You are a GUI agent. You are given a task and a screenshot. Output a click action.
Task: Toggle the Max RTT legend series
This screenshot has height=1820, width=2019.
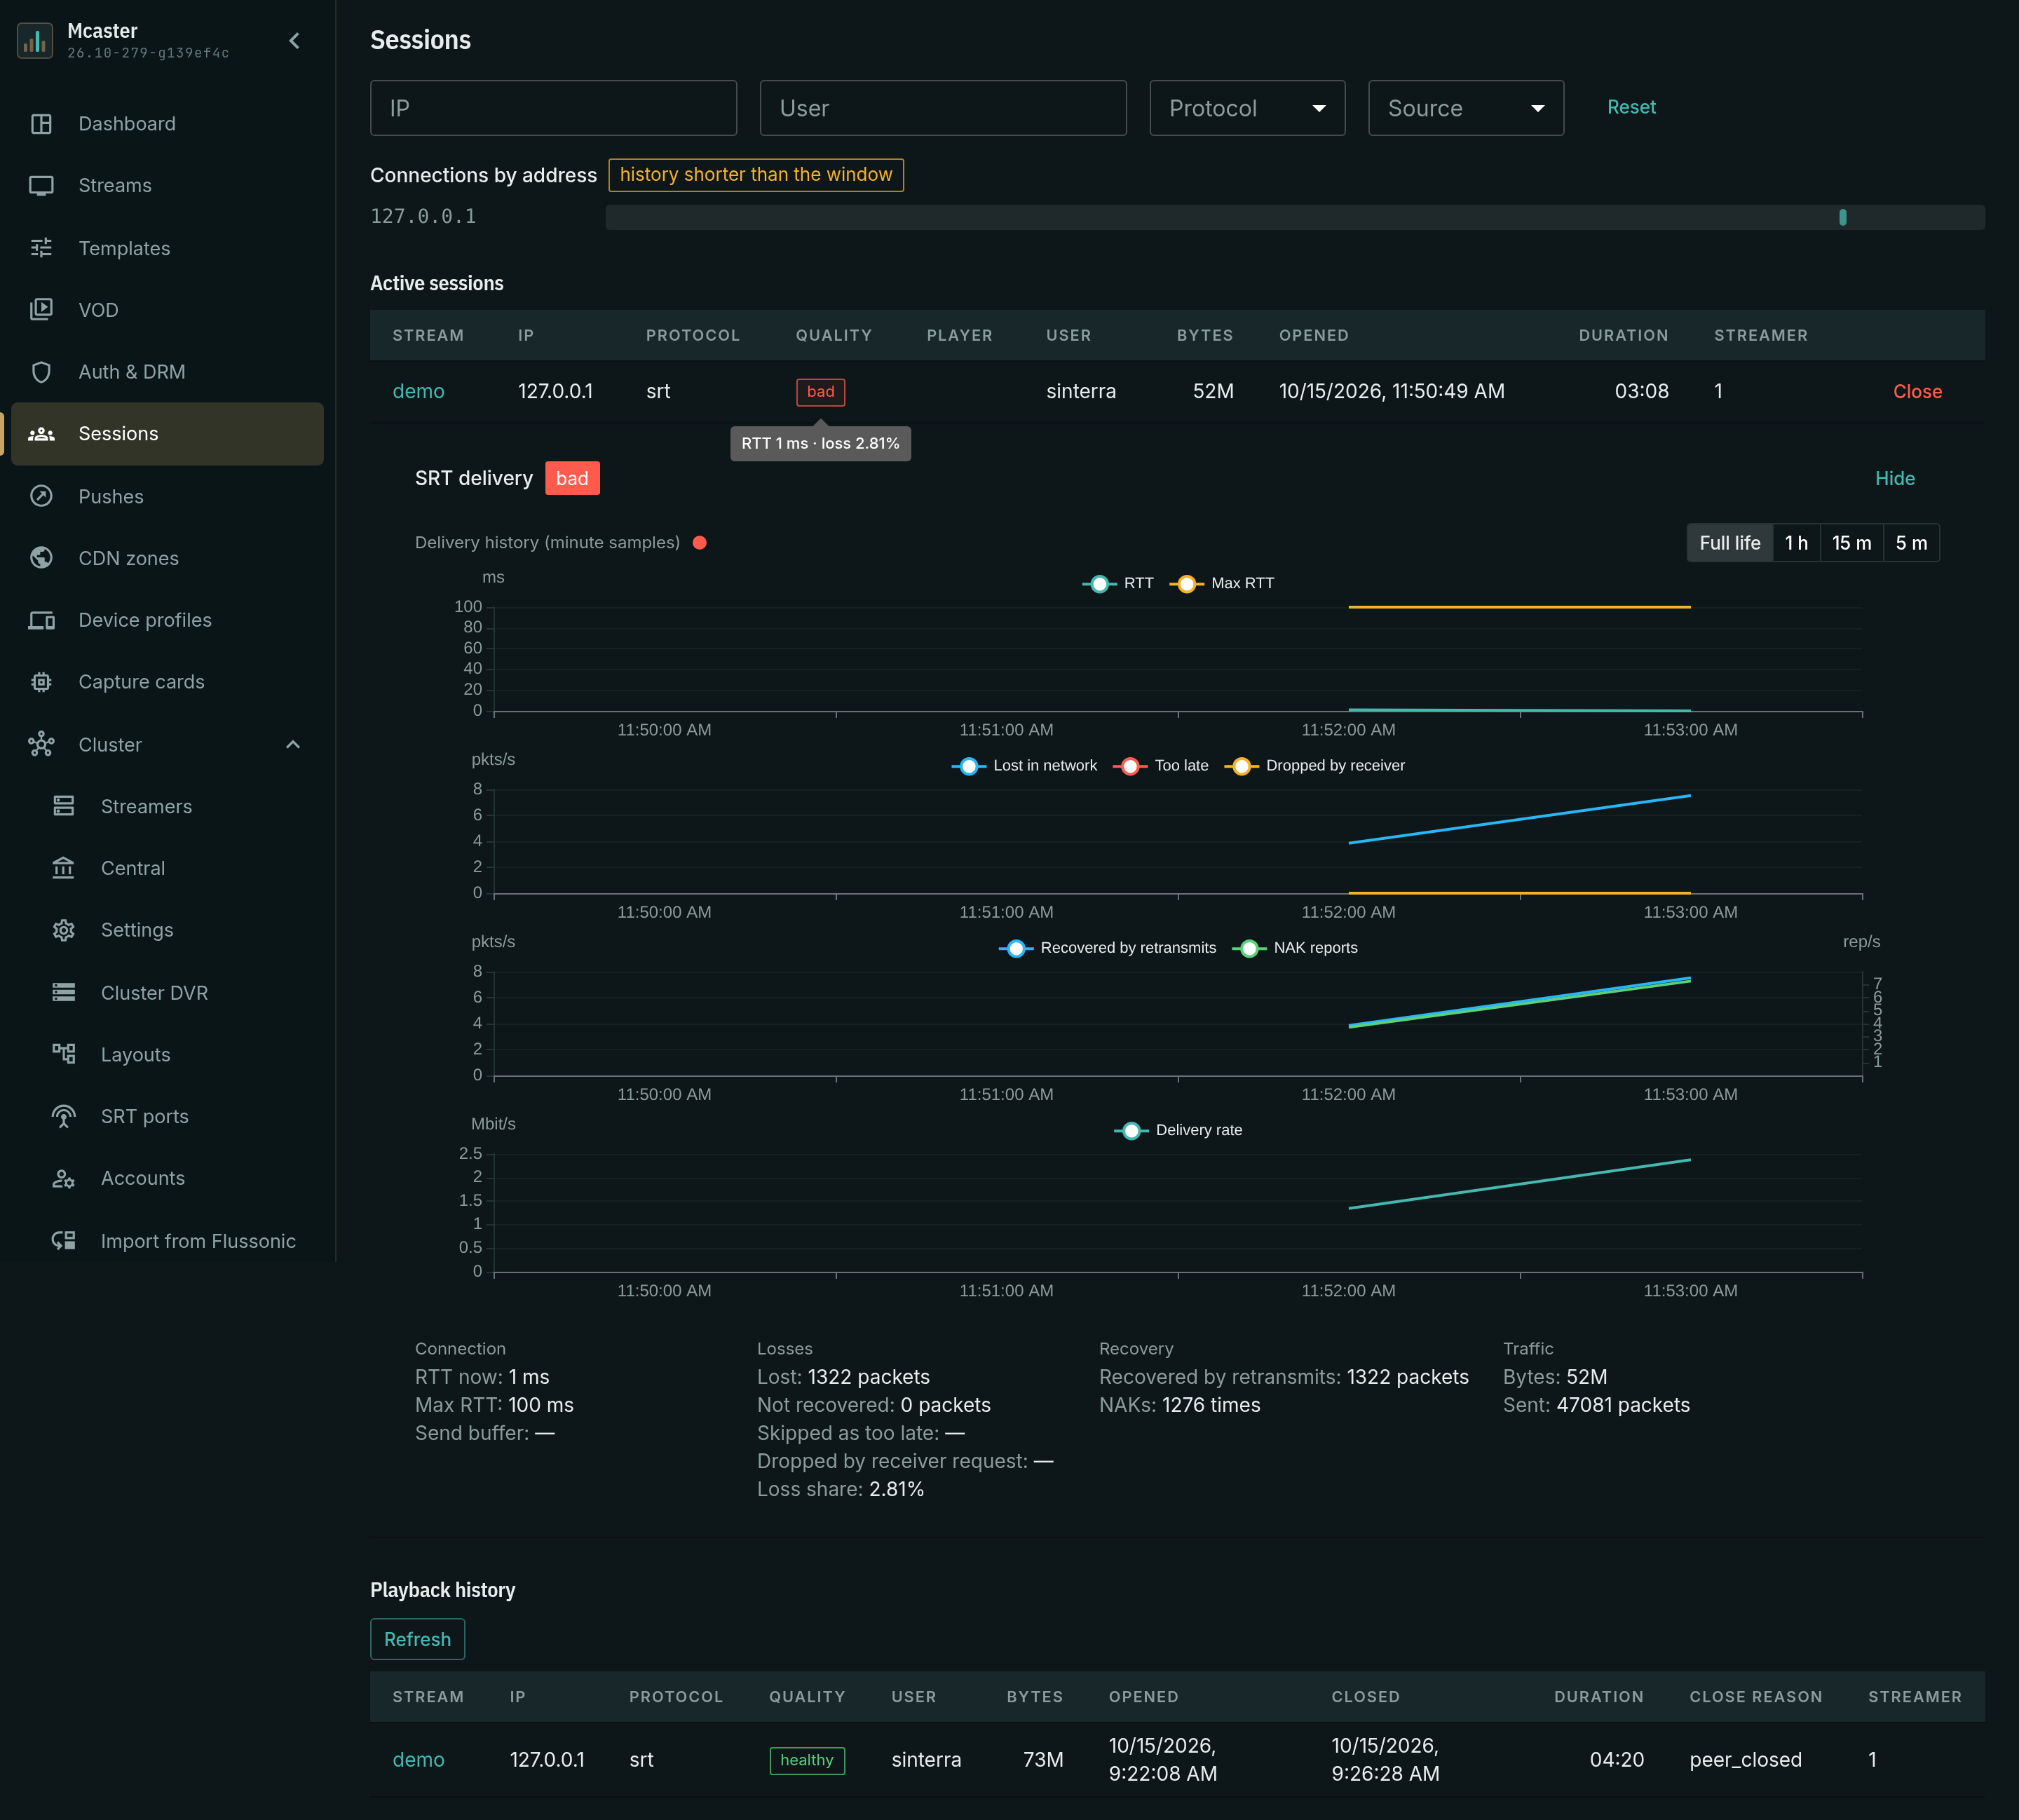(x=1222, y=583)
